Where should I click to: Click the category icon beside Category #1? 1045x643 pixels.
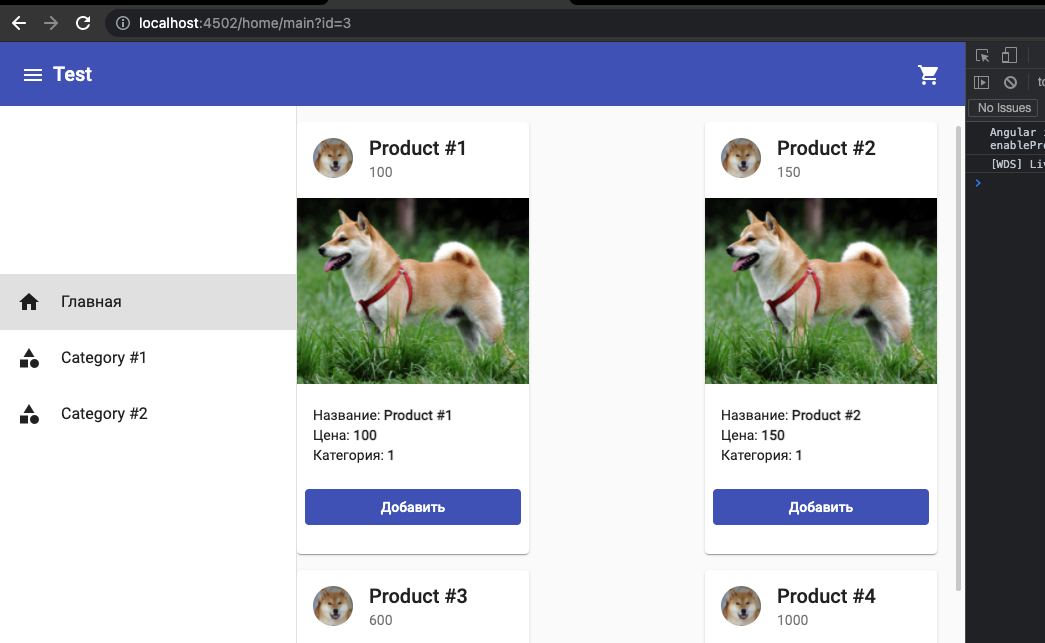point(29,358)
